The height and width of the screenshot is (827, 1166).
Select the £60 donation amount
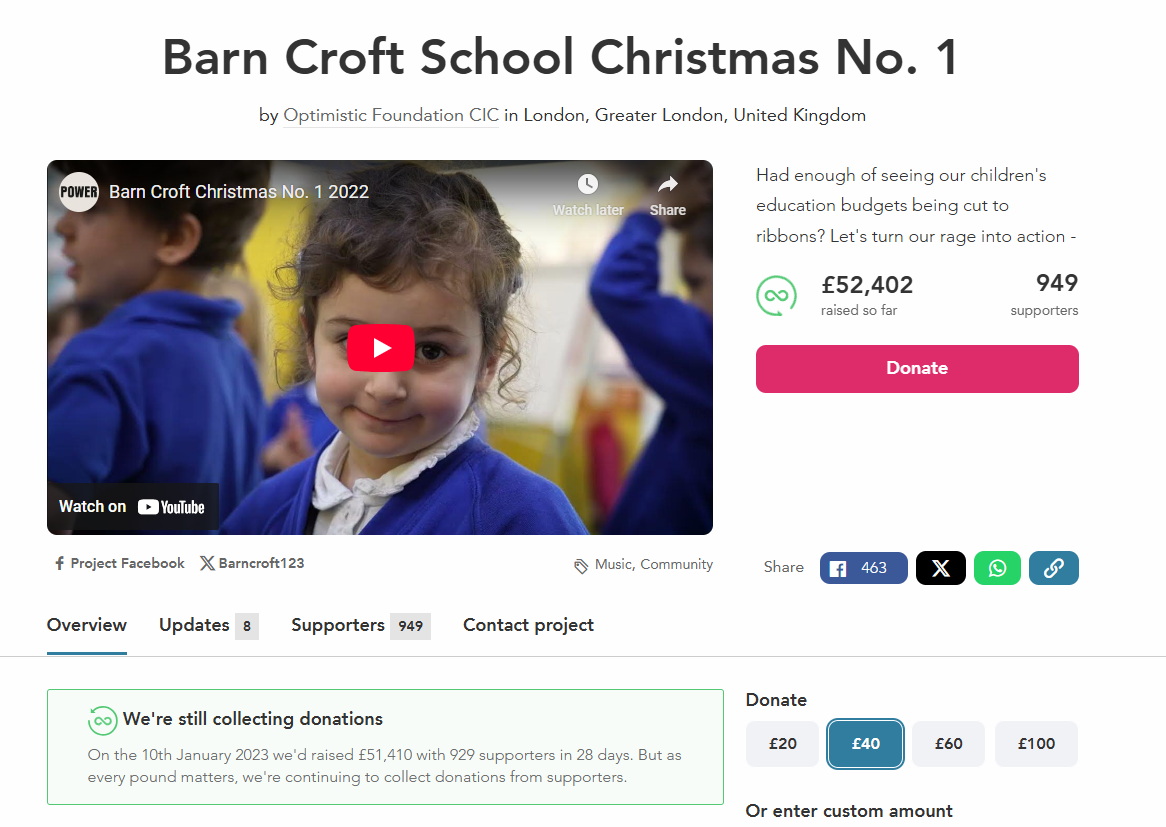(949, 744)
